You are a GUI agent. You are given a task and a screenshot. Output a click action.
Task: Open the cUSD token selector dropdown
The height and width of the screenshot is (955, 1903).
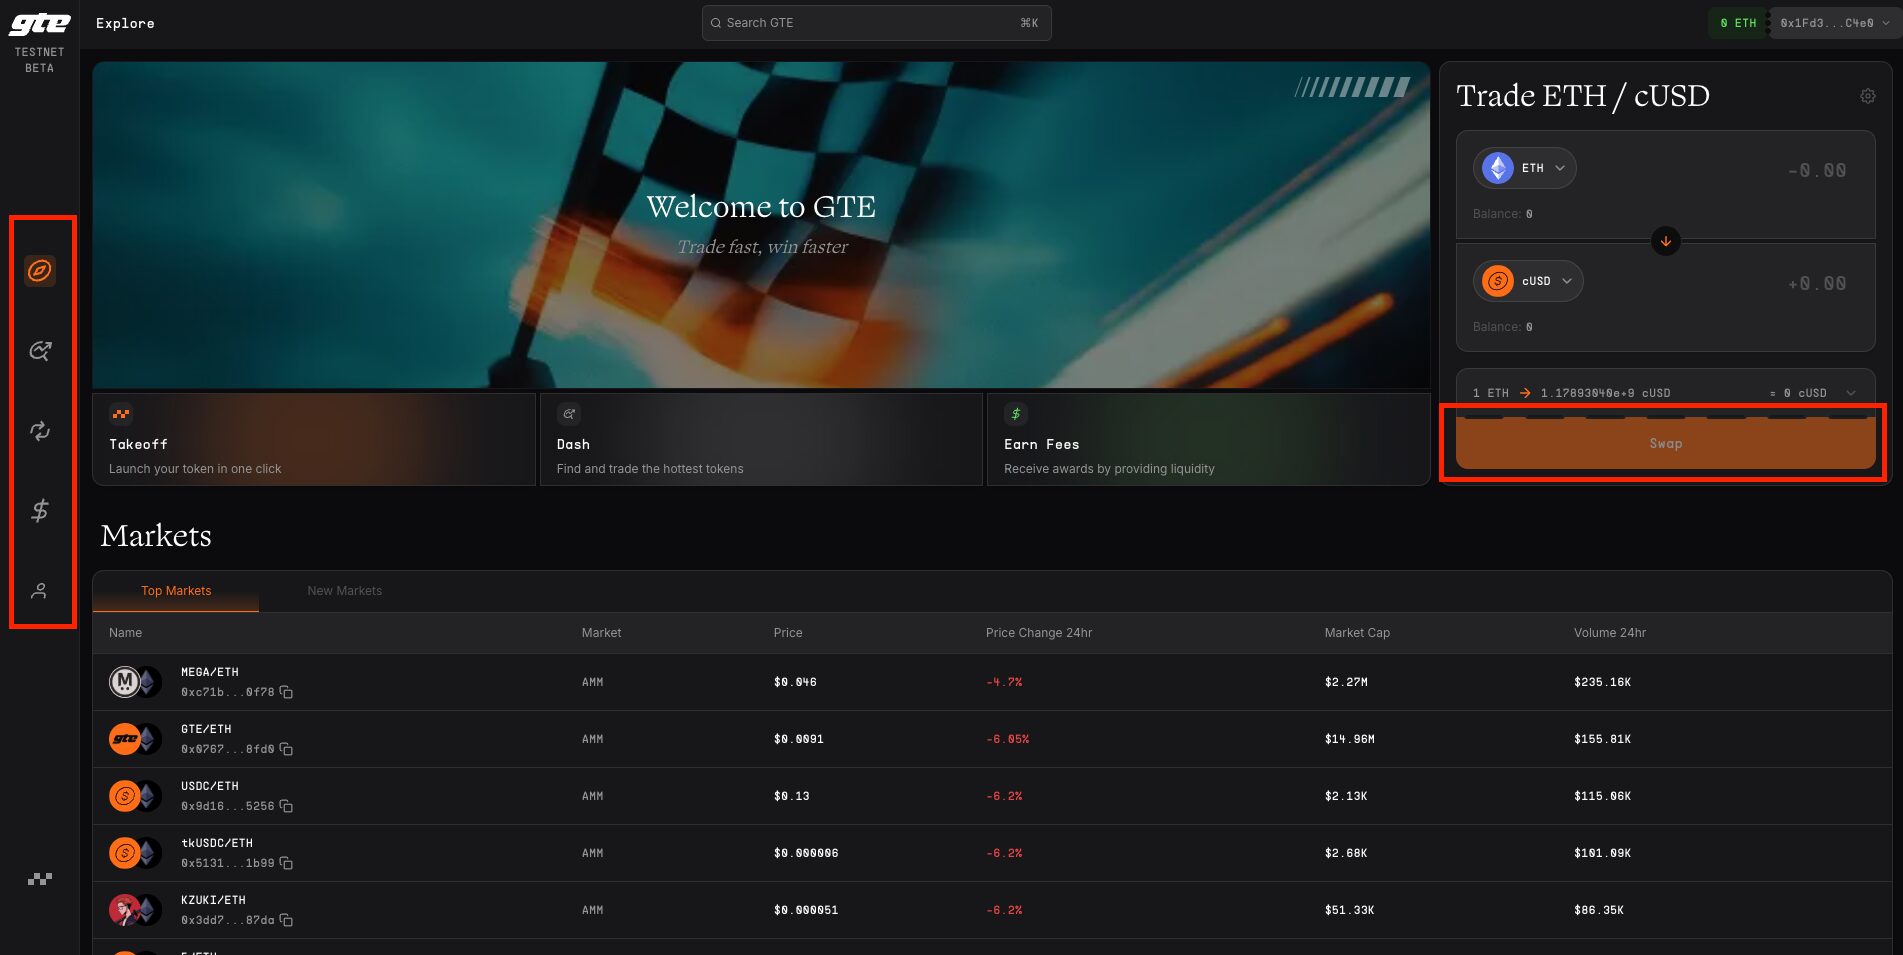click(x=1528, y=281)
